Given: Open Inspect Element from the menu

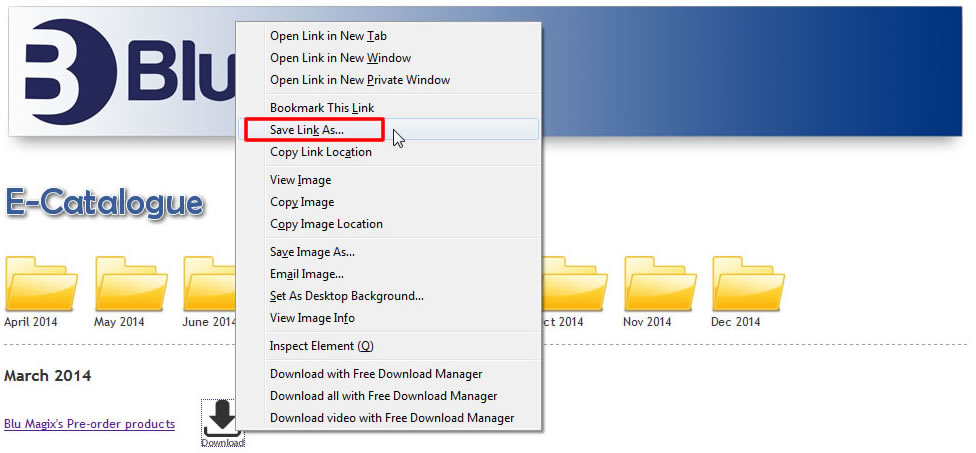Looking at the screenshot, I should (x=321, y=346).
